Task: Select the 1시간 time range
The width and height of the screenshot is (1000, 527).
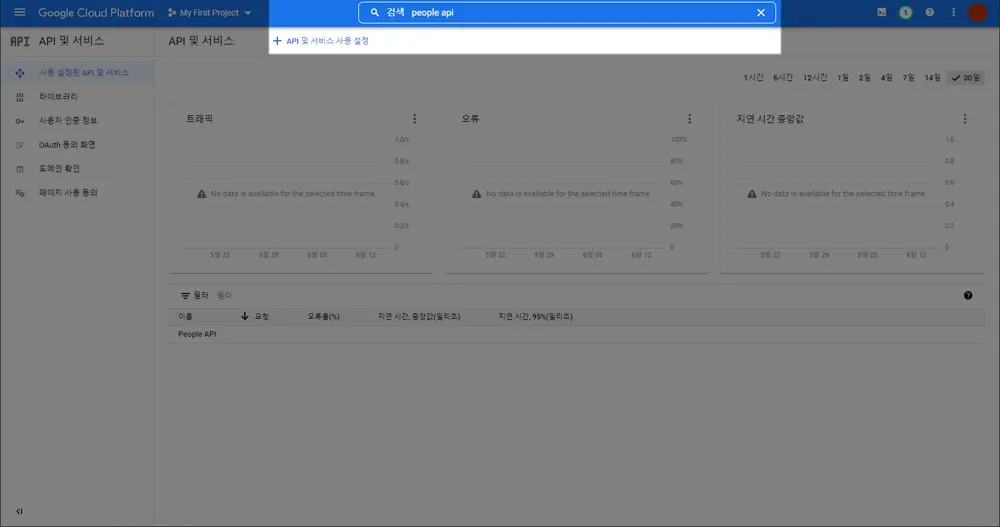Action: [x=753, y=78]
